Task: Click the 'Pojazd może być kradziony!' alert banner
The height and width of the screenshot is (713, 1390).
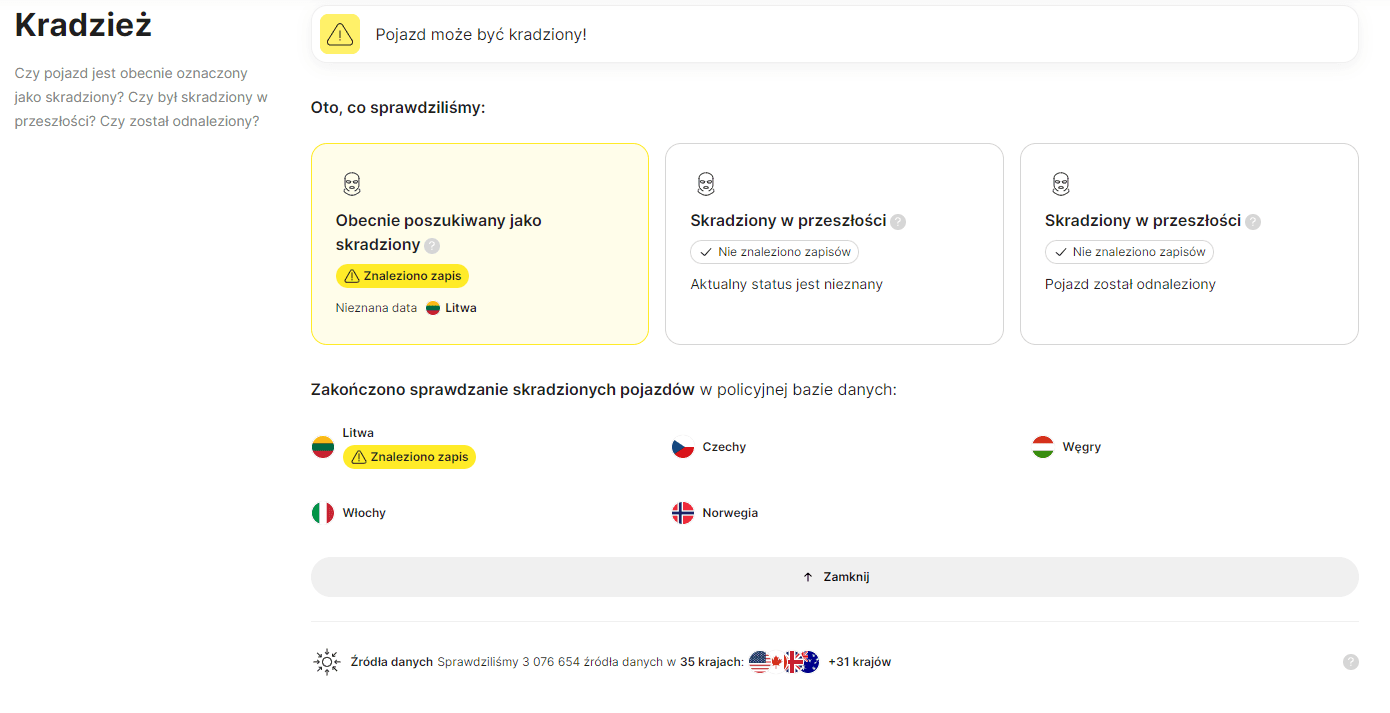Action: [x=835, y=35]
